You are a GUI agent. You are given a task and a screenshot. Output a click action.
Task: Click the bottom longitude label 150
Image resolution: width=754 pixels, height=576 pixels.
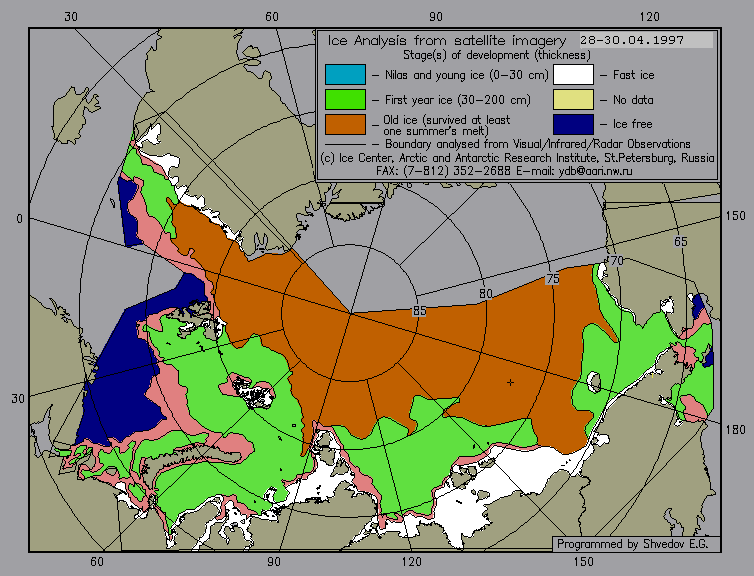[x=583, y=562]
